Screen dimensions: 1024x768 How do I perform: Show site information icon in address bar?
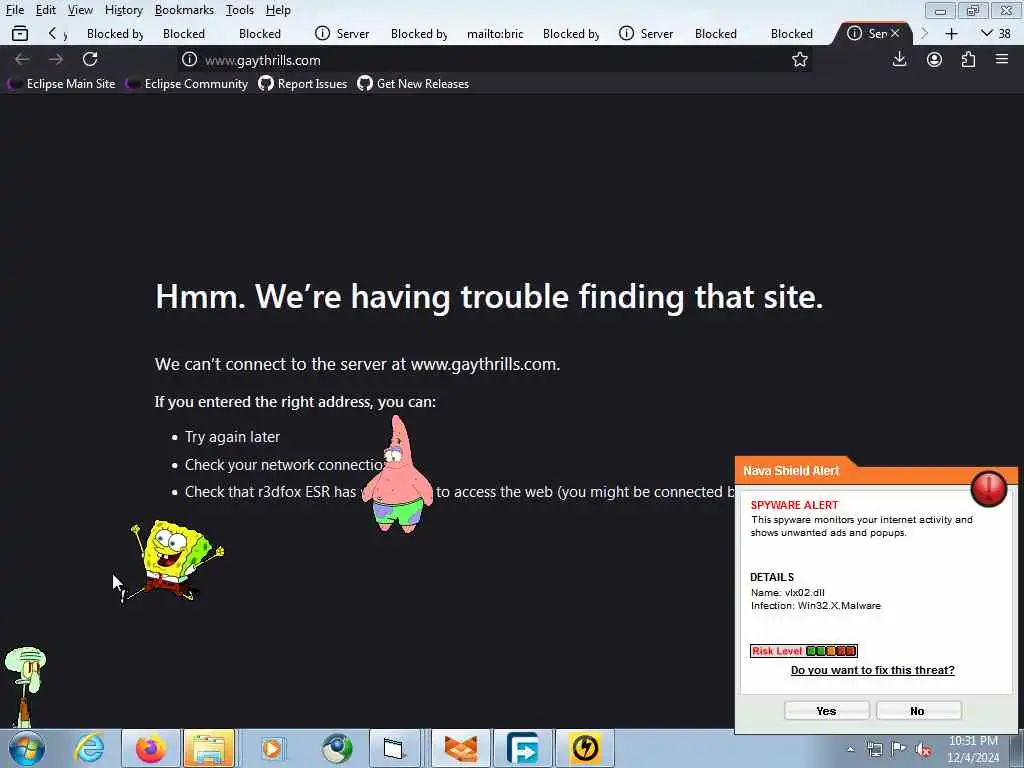click(x=189, y=59)
